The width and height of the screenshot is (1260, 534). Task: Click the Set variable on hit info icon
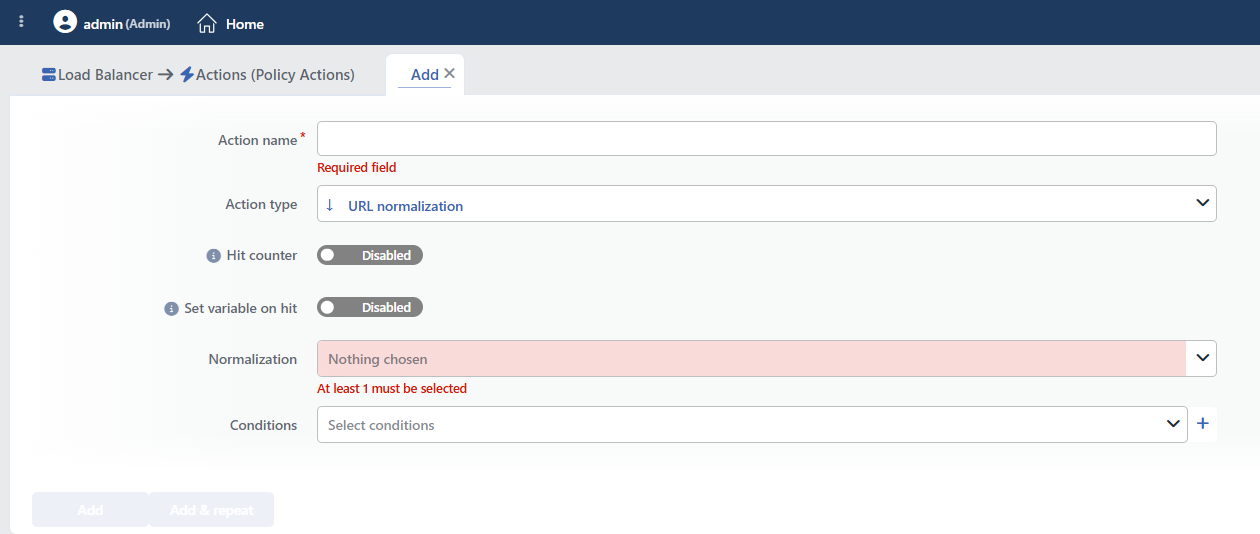pos(171,309)
